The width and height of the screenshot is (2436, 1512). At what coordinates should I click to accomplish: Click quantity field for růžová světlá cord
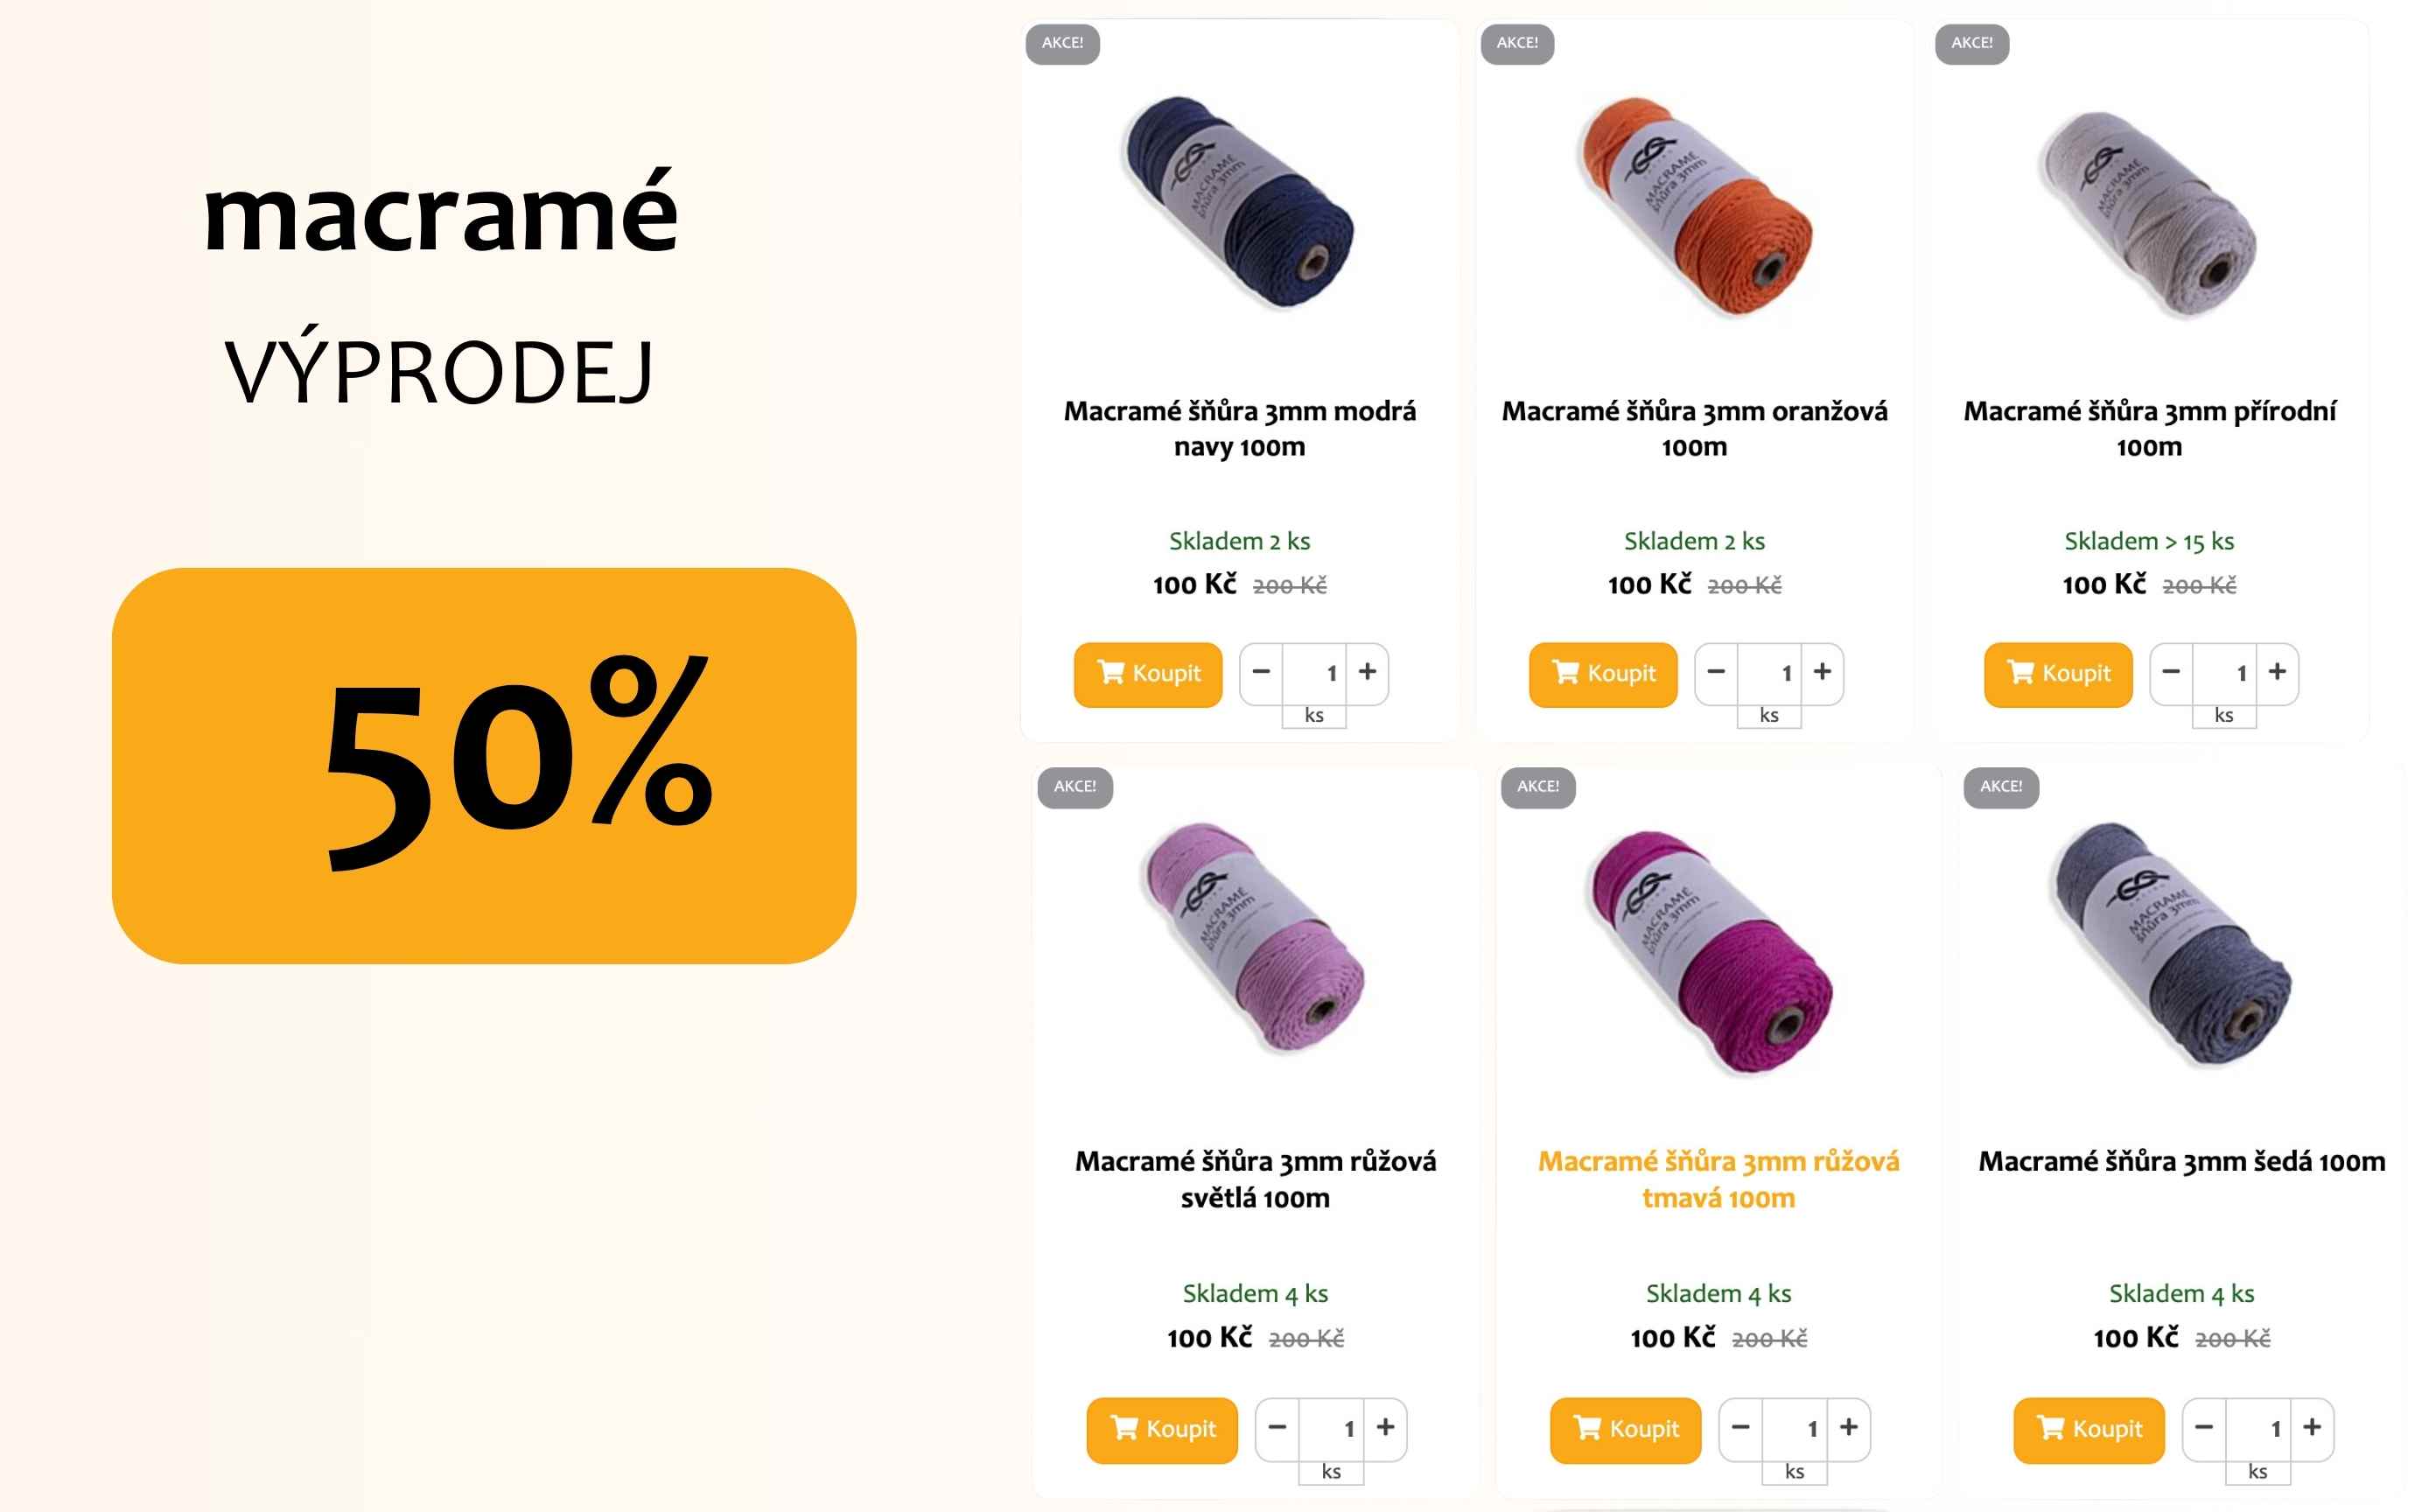(x=1331, y=1428)
